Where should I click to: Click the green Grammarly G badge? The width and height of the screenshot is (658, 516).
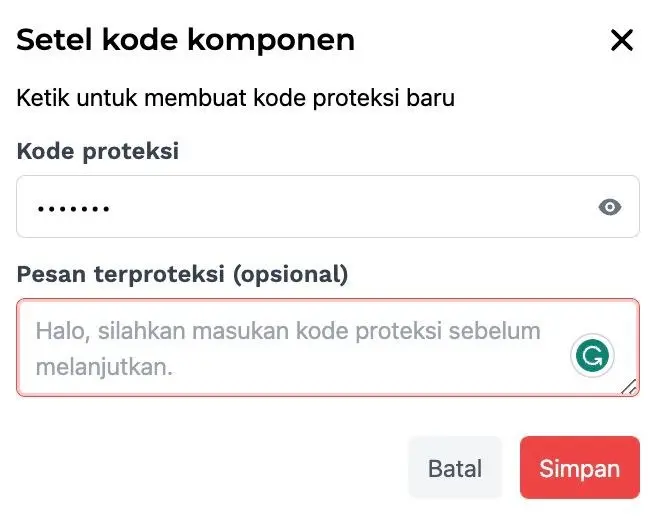click(592, 354)
